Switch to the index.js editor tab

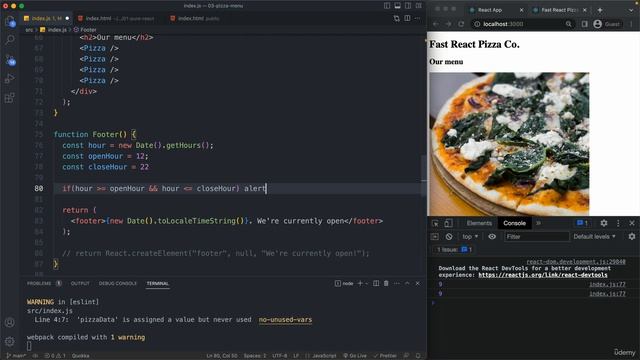point(46,18)
